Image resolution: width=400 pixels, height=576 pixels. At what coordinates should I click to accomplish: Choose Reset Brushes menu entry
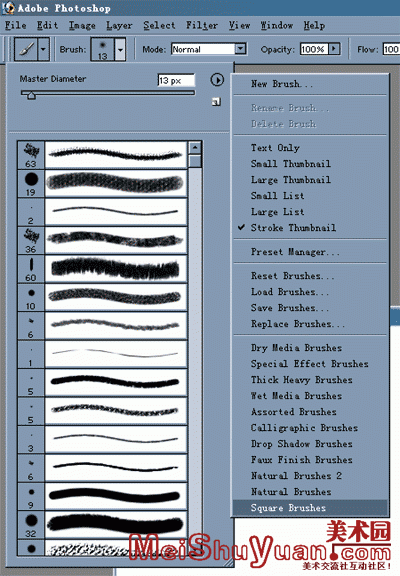(x=311, y=276)
